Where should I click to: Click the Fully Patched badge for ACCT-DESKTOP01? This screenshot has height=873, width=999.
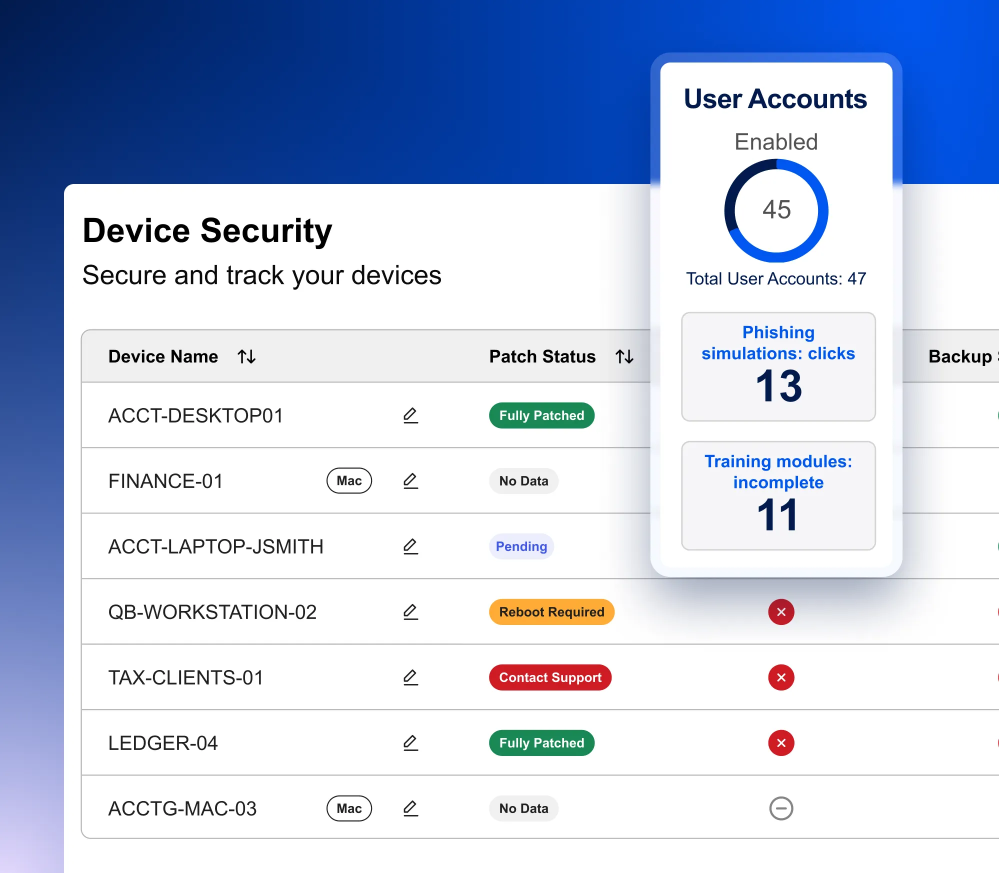[541, 415]
